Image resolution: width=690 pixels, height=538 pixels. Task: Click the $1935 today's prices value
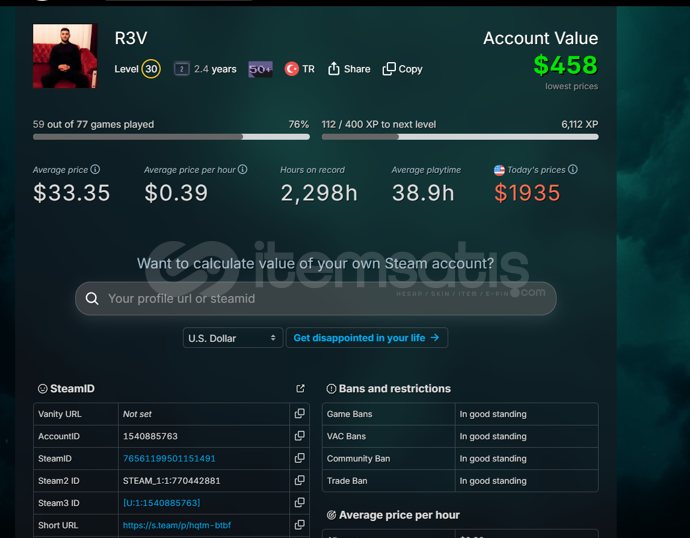coord(527,193)
